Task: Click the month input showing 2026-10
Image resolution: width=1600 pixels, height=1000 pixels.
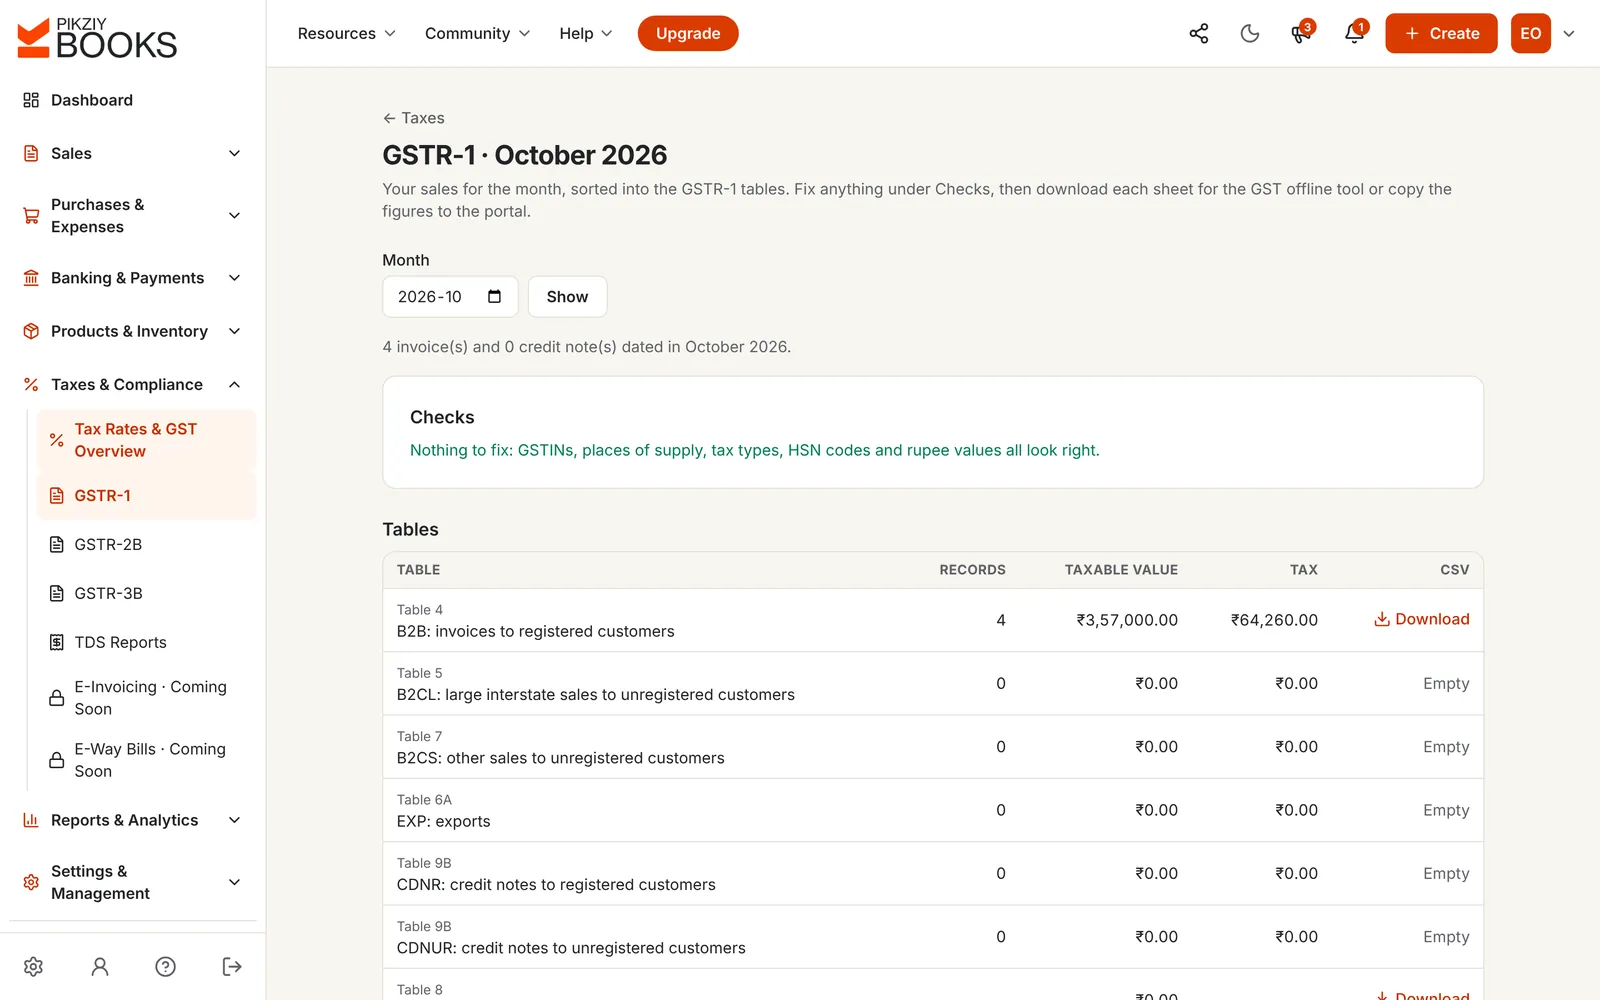Action: [450, 296]
